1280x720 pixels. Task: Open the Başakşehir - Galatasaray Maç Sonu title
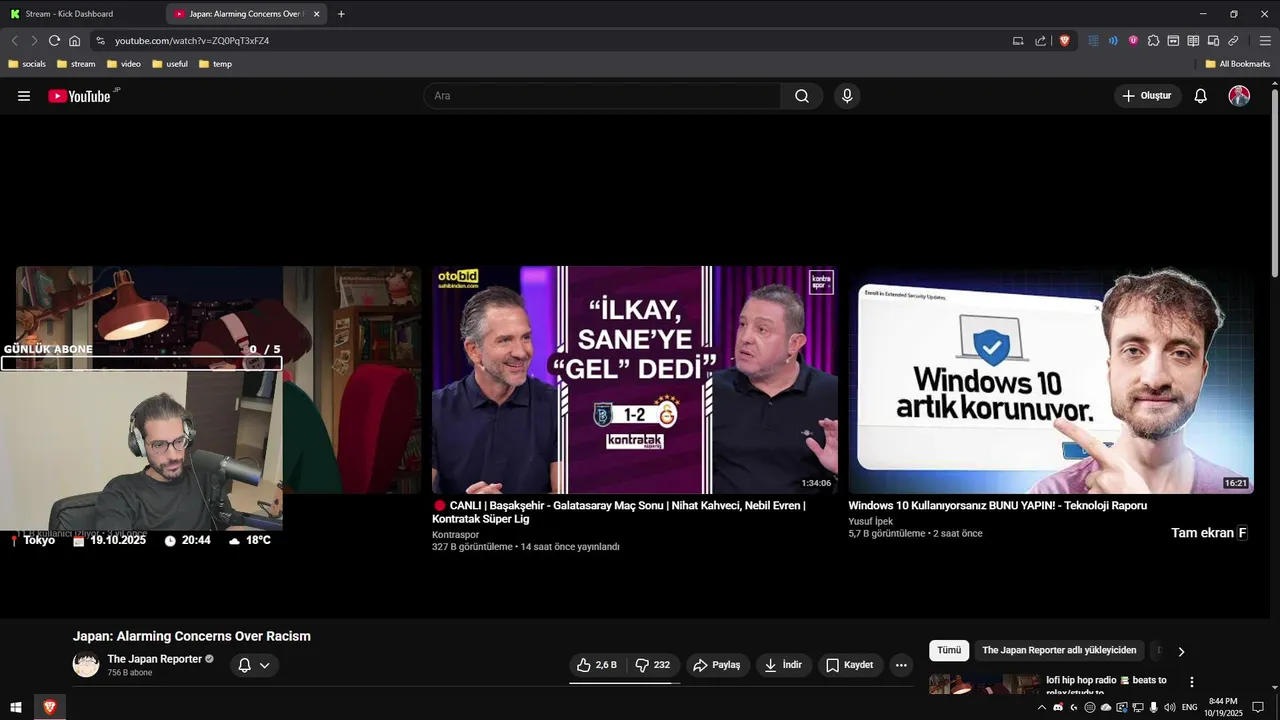pyautogui.click(x=618, y=512)
